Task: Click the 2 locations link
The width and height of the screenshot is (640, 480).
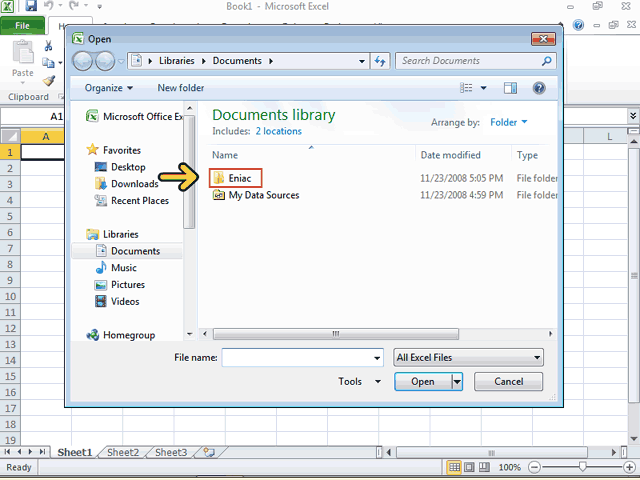Action: coord(279,131)
